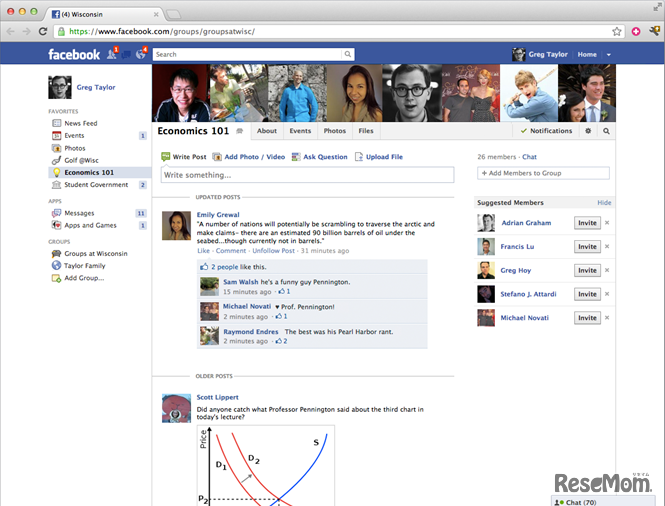Viewport: 665px width, 506px height.
Task: Open the Chat (70) bar
Action: 603,502
